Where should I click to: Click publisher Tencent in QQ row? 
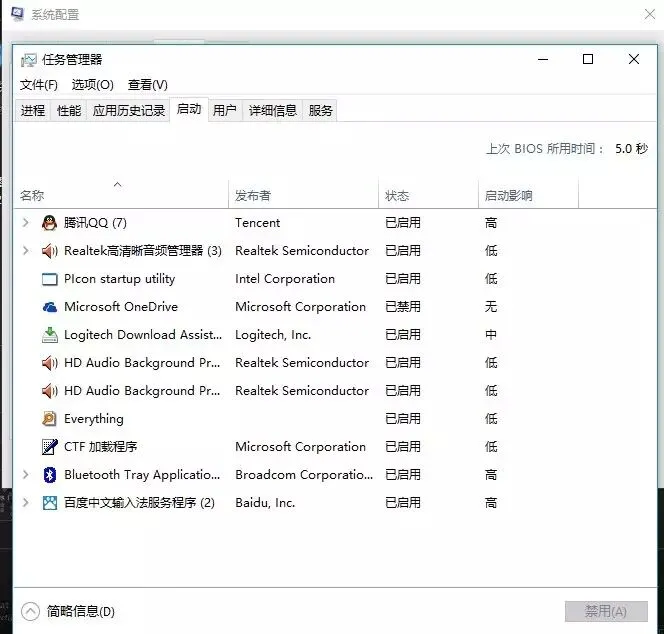[x=257, y=223]
